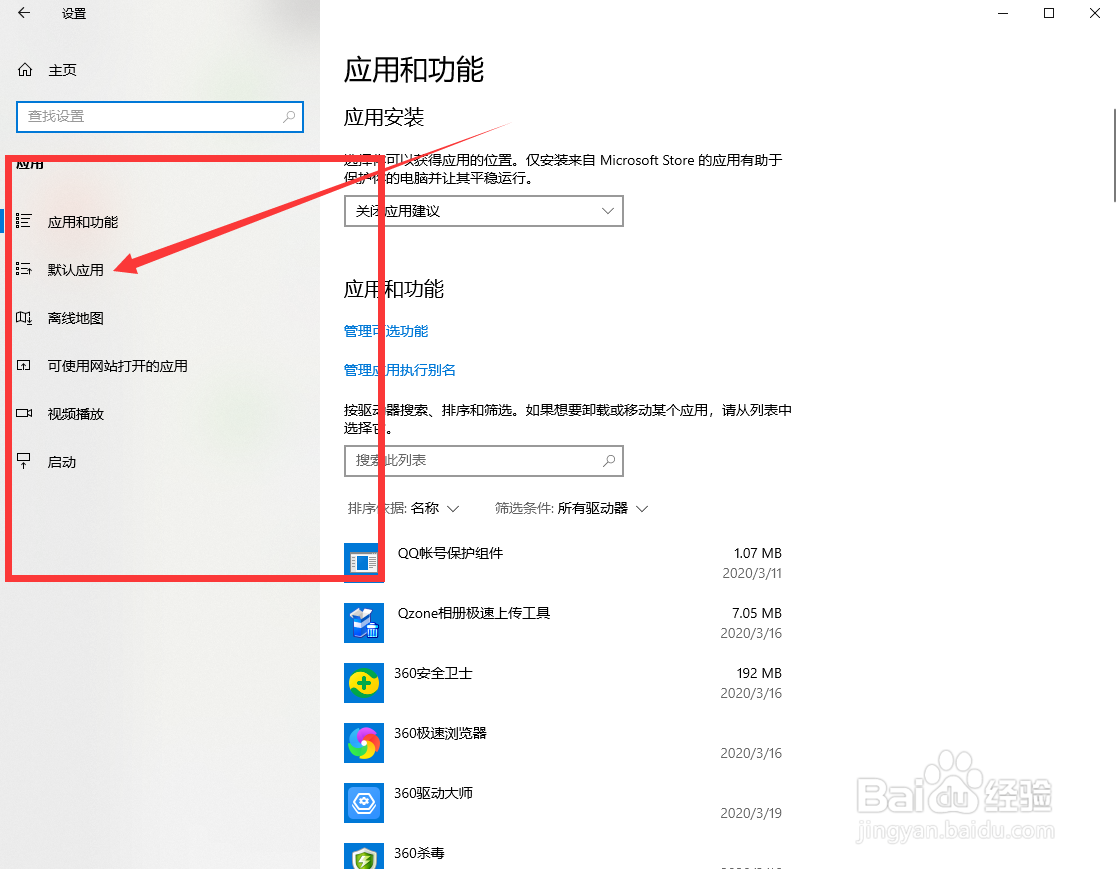Click the 360极速浏览器 icon

(363, 743)
